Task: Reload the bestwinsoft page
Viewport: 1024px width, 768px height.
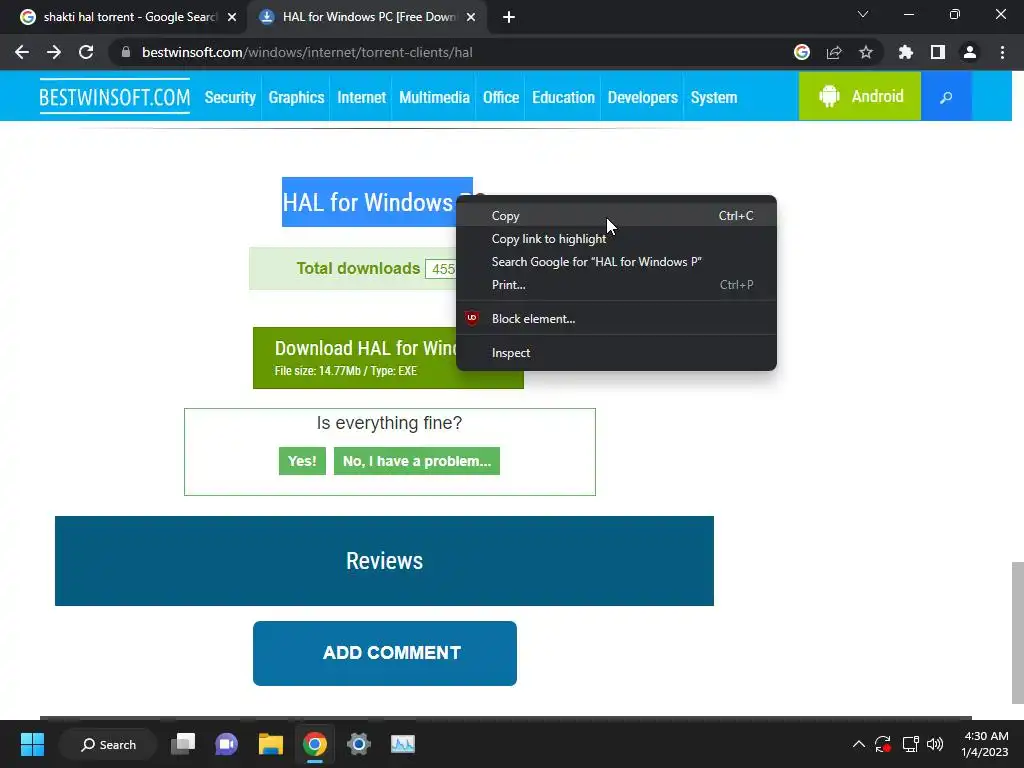Action: coord(86,52)
